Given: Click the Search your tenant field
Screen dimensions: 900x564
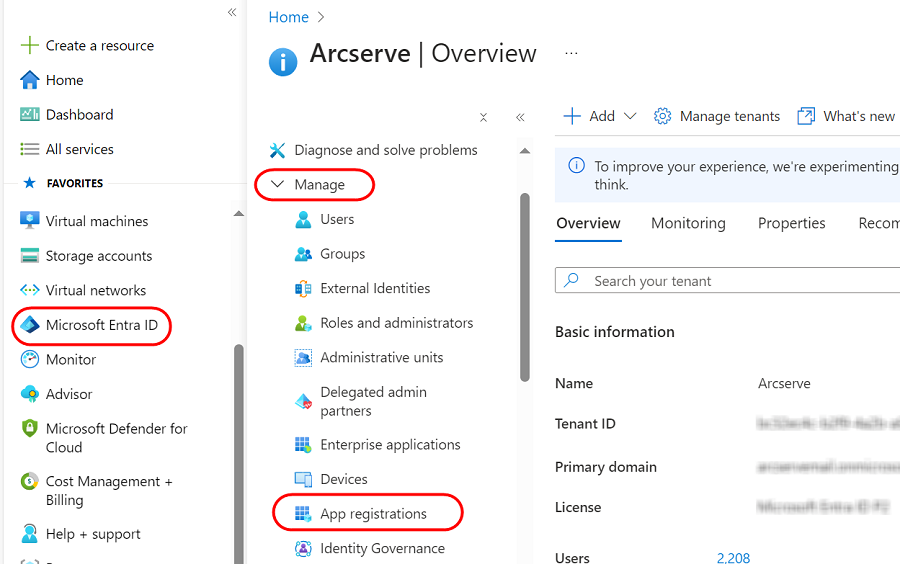Looking at the screenshot, I should [740, 281].
